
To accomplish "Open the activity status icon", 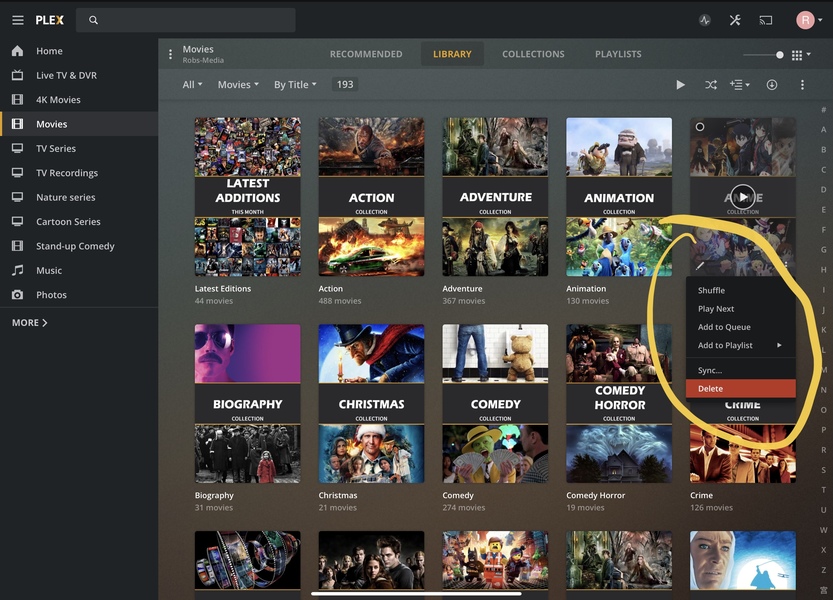I will (x=704, y=20).
